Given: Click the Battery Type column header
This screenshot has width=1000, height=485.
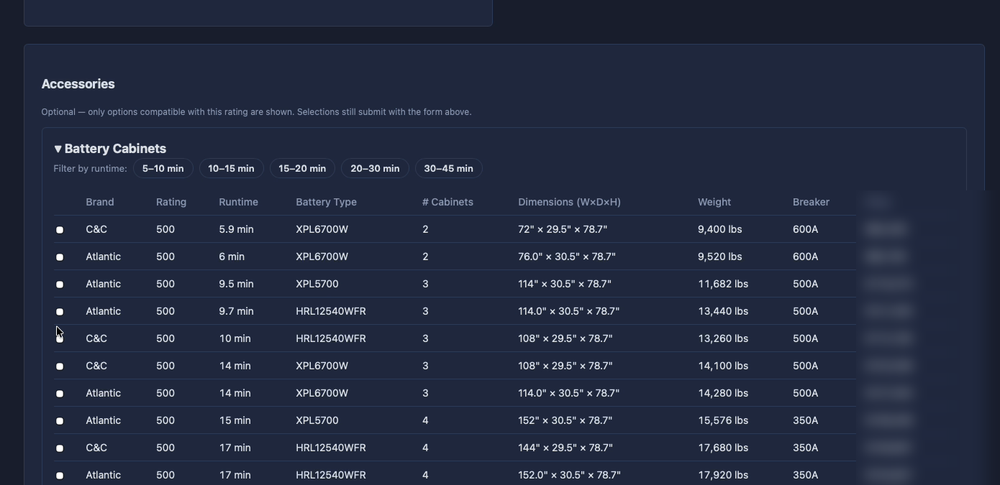Looking at the screenshot, I should (326, 202).
